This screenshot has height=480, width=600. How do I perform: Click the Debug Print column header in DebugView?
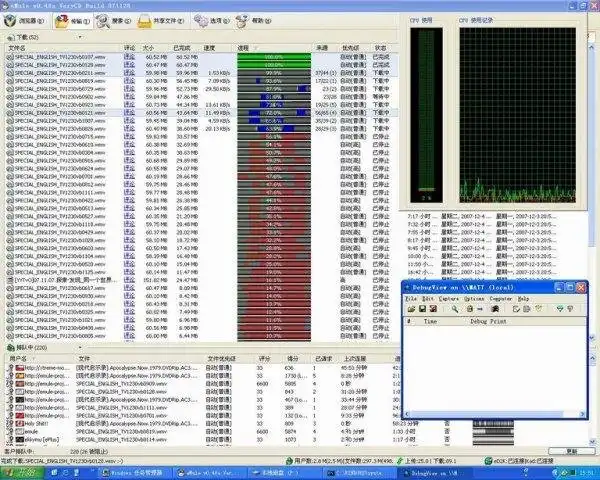point(488,322)
